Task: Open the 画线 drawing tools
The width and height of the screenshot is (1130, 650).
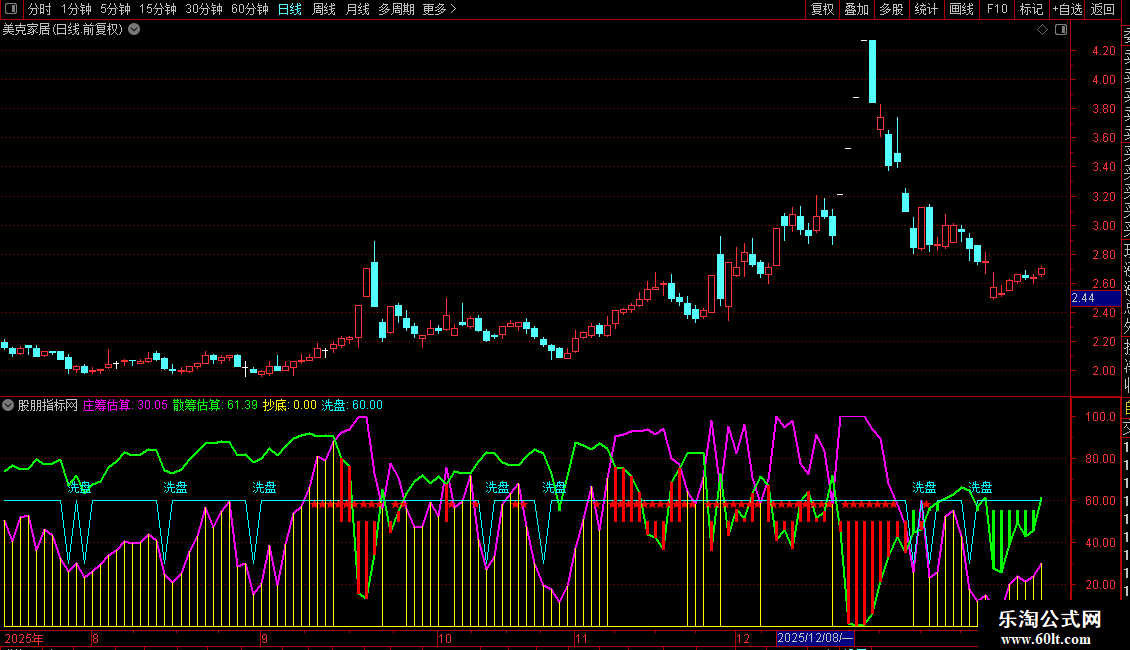Action: (961, 9)
